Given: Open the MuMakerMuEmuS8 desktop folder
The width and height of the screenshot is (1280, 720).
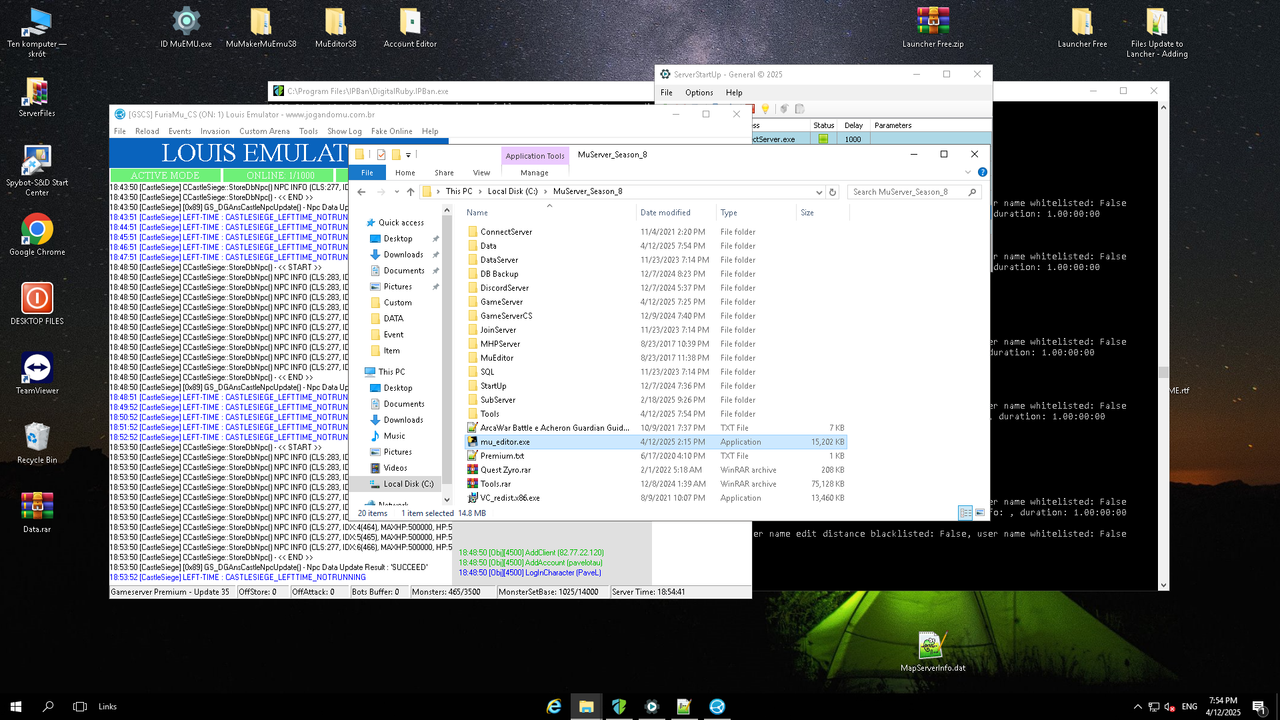Looking at the screenshot, I should tap(260, 27).
